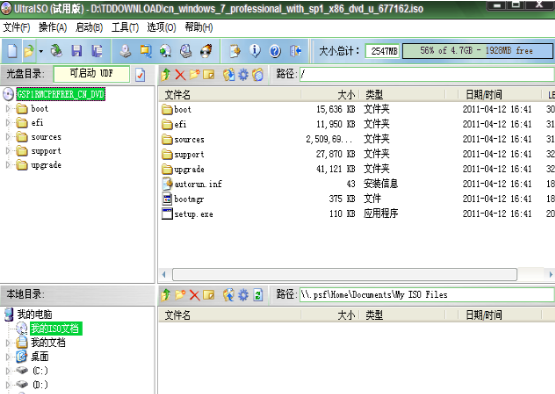Click New Folder icon in image pane toolbar
The image size is (555, 394).
194,74
